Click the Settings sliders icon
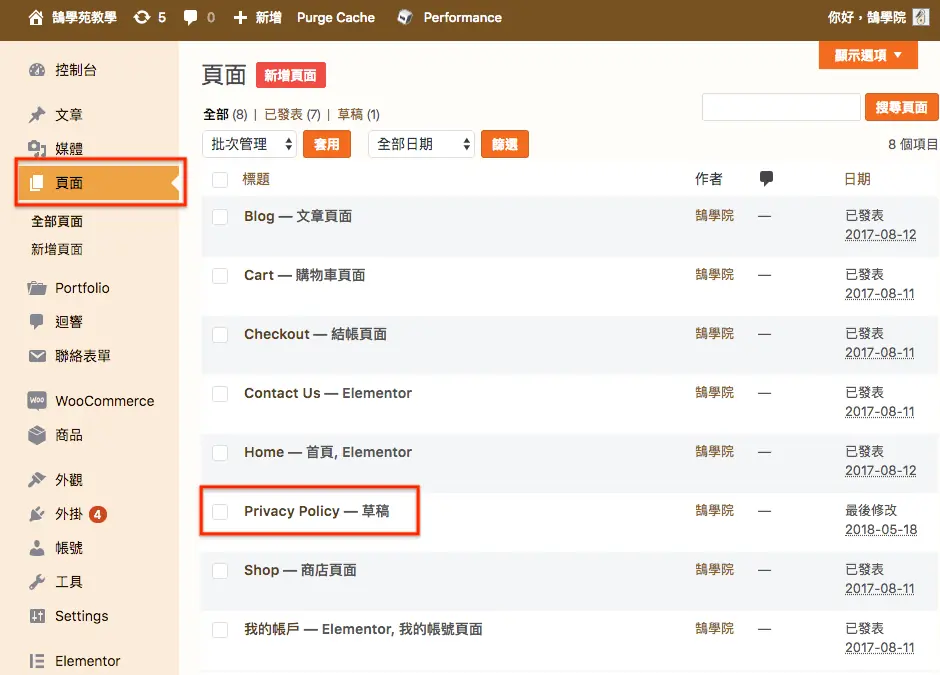Screen dimensions: 940x675 click(x=37, y=616)
